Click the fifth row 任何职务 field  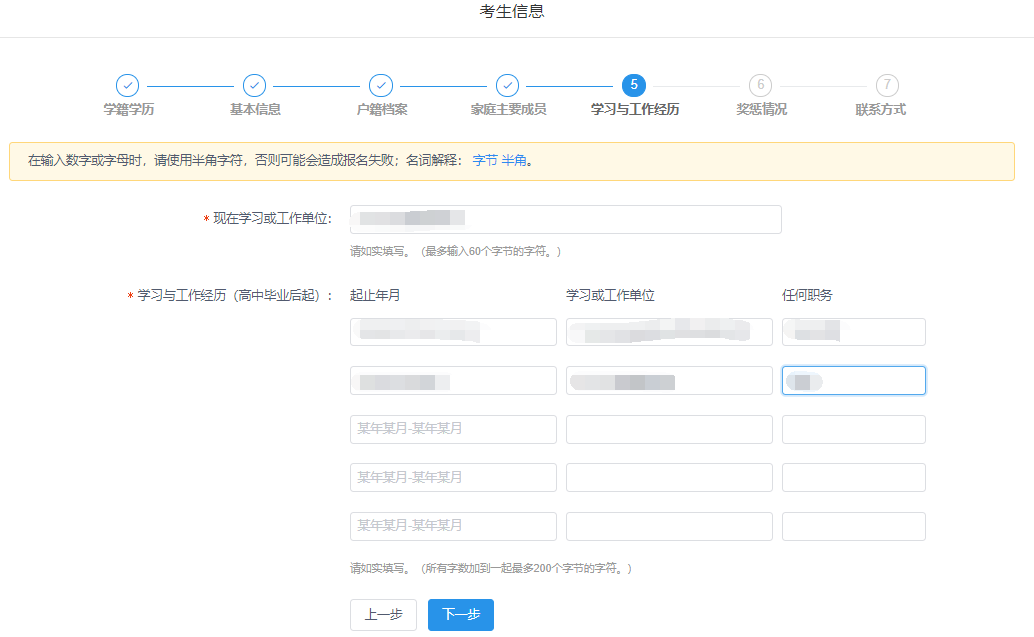[853, 526]
